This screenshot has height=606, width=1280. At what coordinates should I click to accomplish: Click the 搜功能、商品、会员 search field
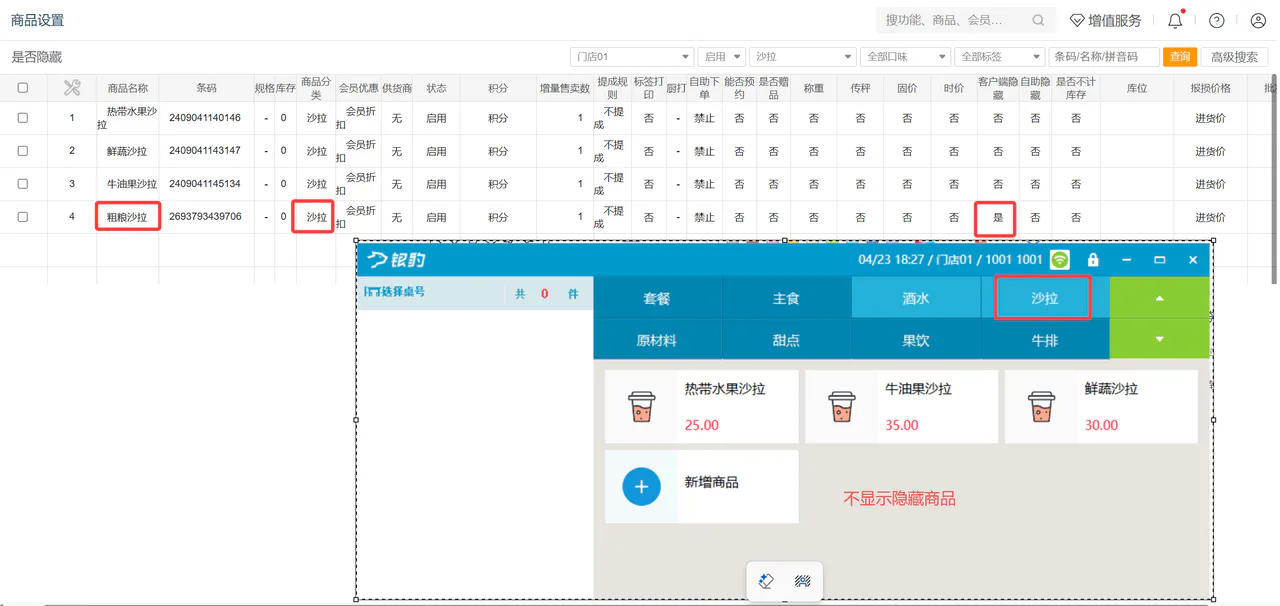[x=964, y=20]
